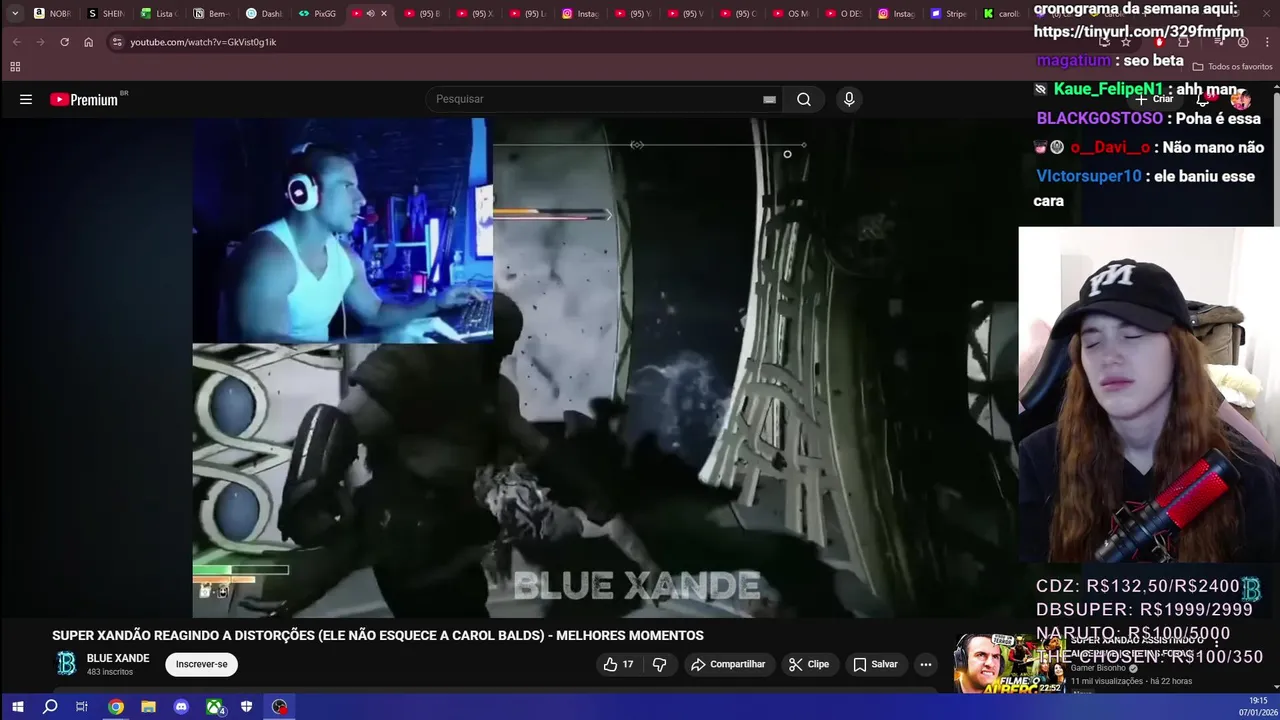The height and width of the screenshot is (720, 1280).
Task: Open Chrome from the taskbar
Action: coord(116,707)
